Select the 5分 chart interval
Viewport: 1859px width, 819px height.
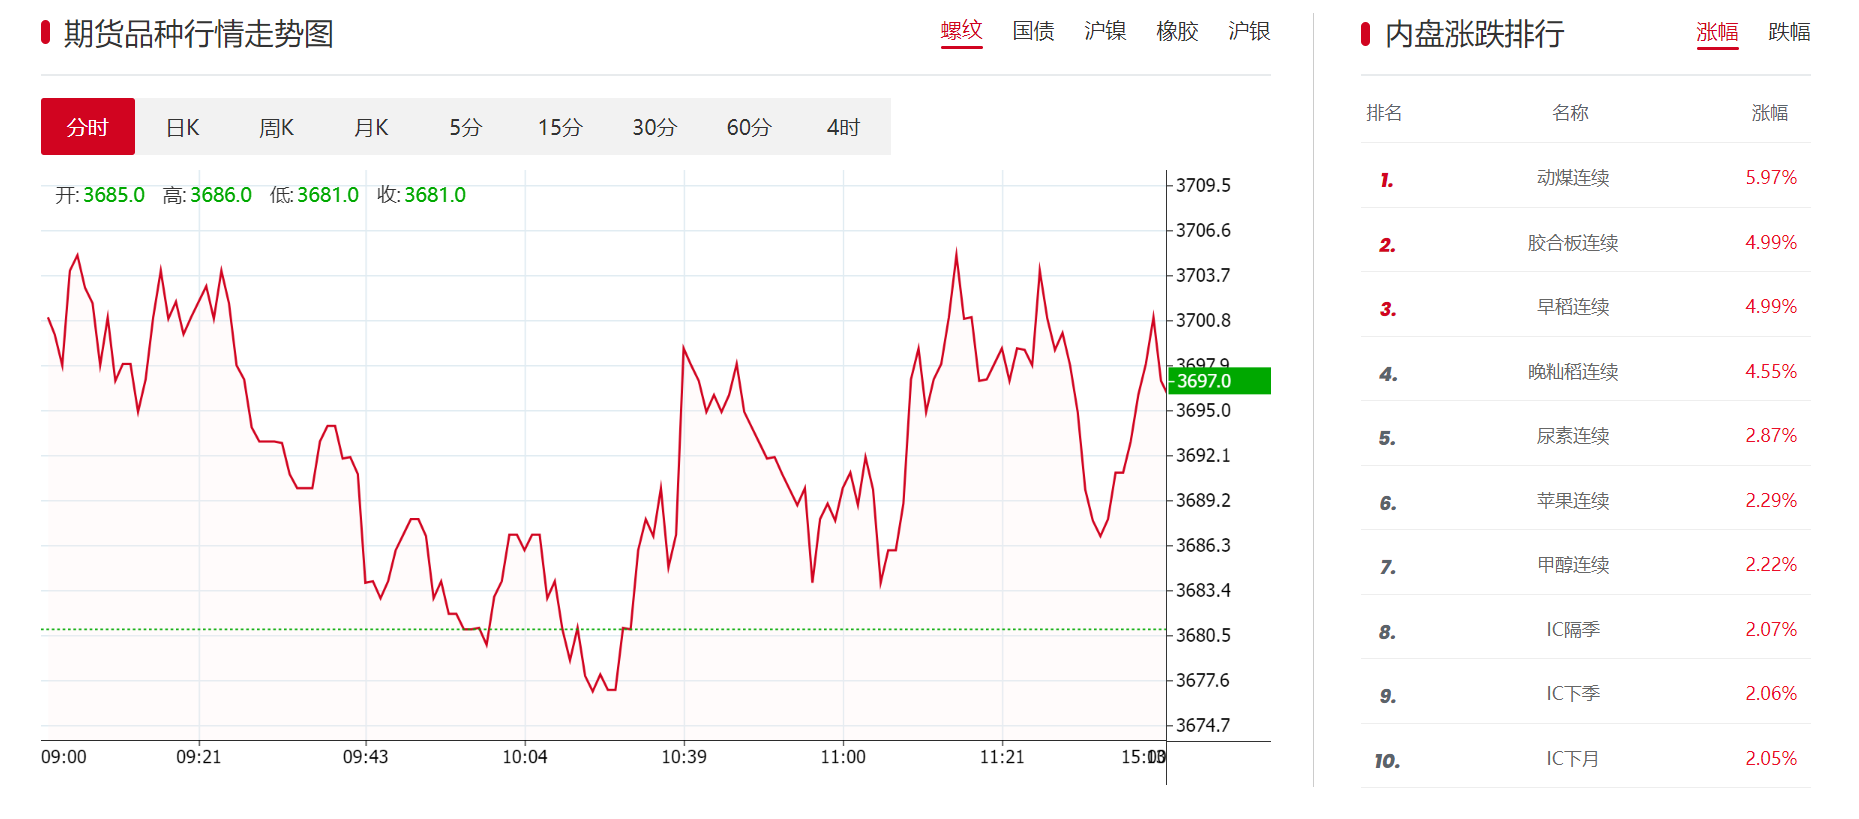click(465, 127)
